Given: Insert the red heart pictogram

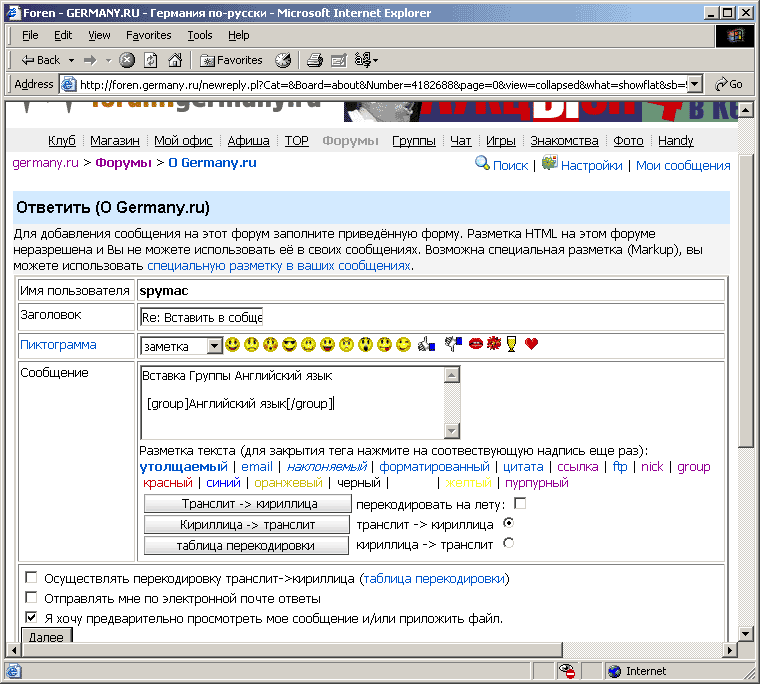Looking at the screenshot, I should (531, 345).
